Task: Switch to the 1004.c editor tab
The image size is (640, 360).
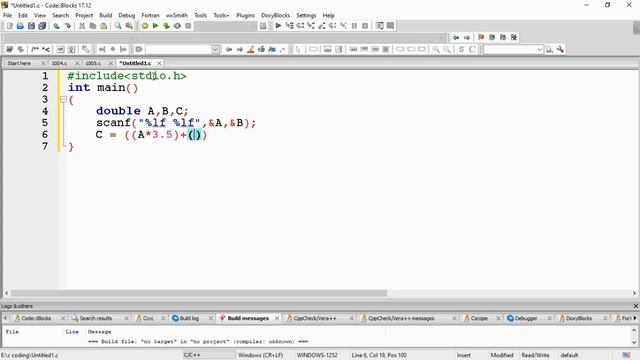Action: pos(59,63)
